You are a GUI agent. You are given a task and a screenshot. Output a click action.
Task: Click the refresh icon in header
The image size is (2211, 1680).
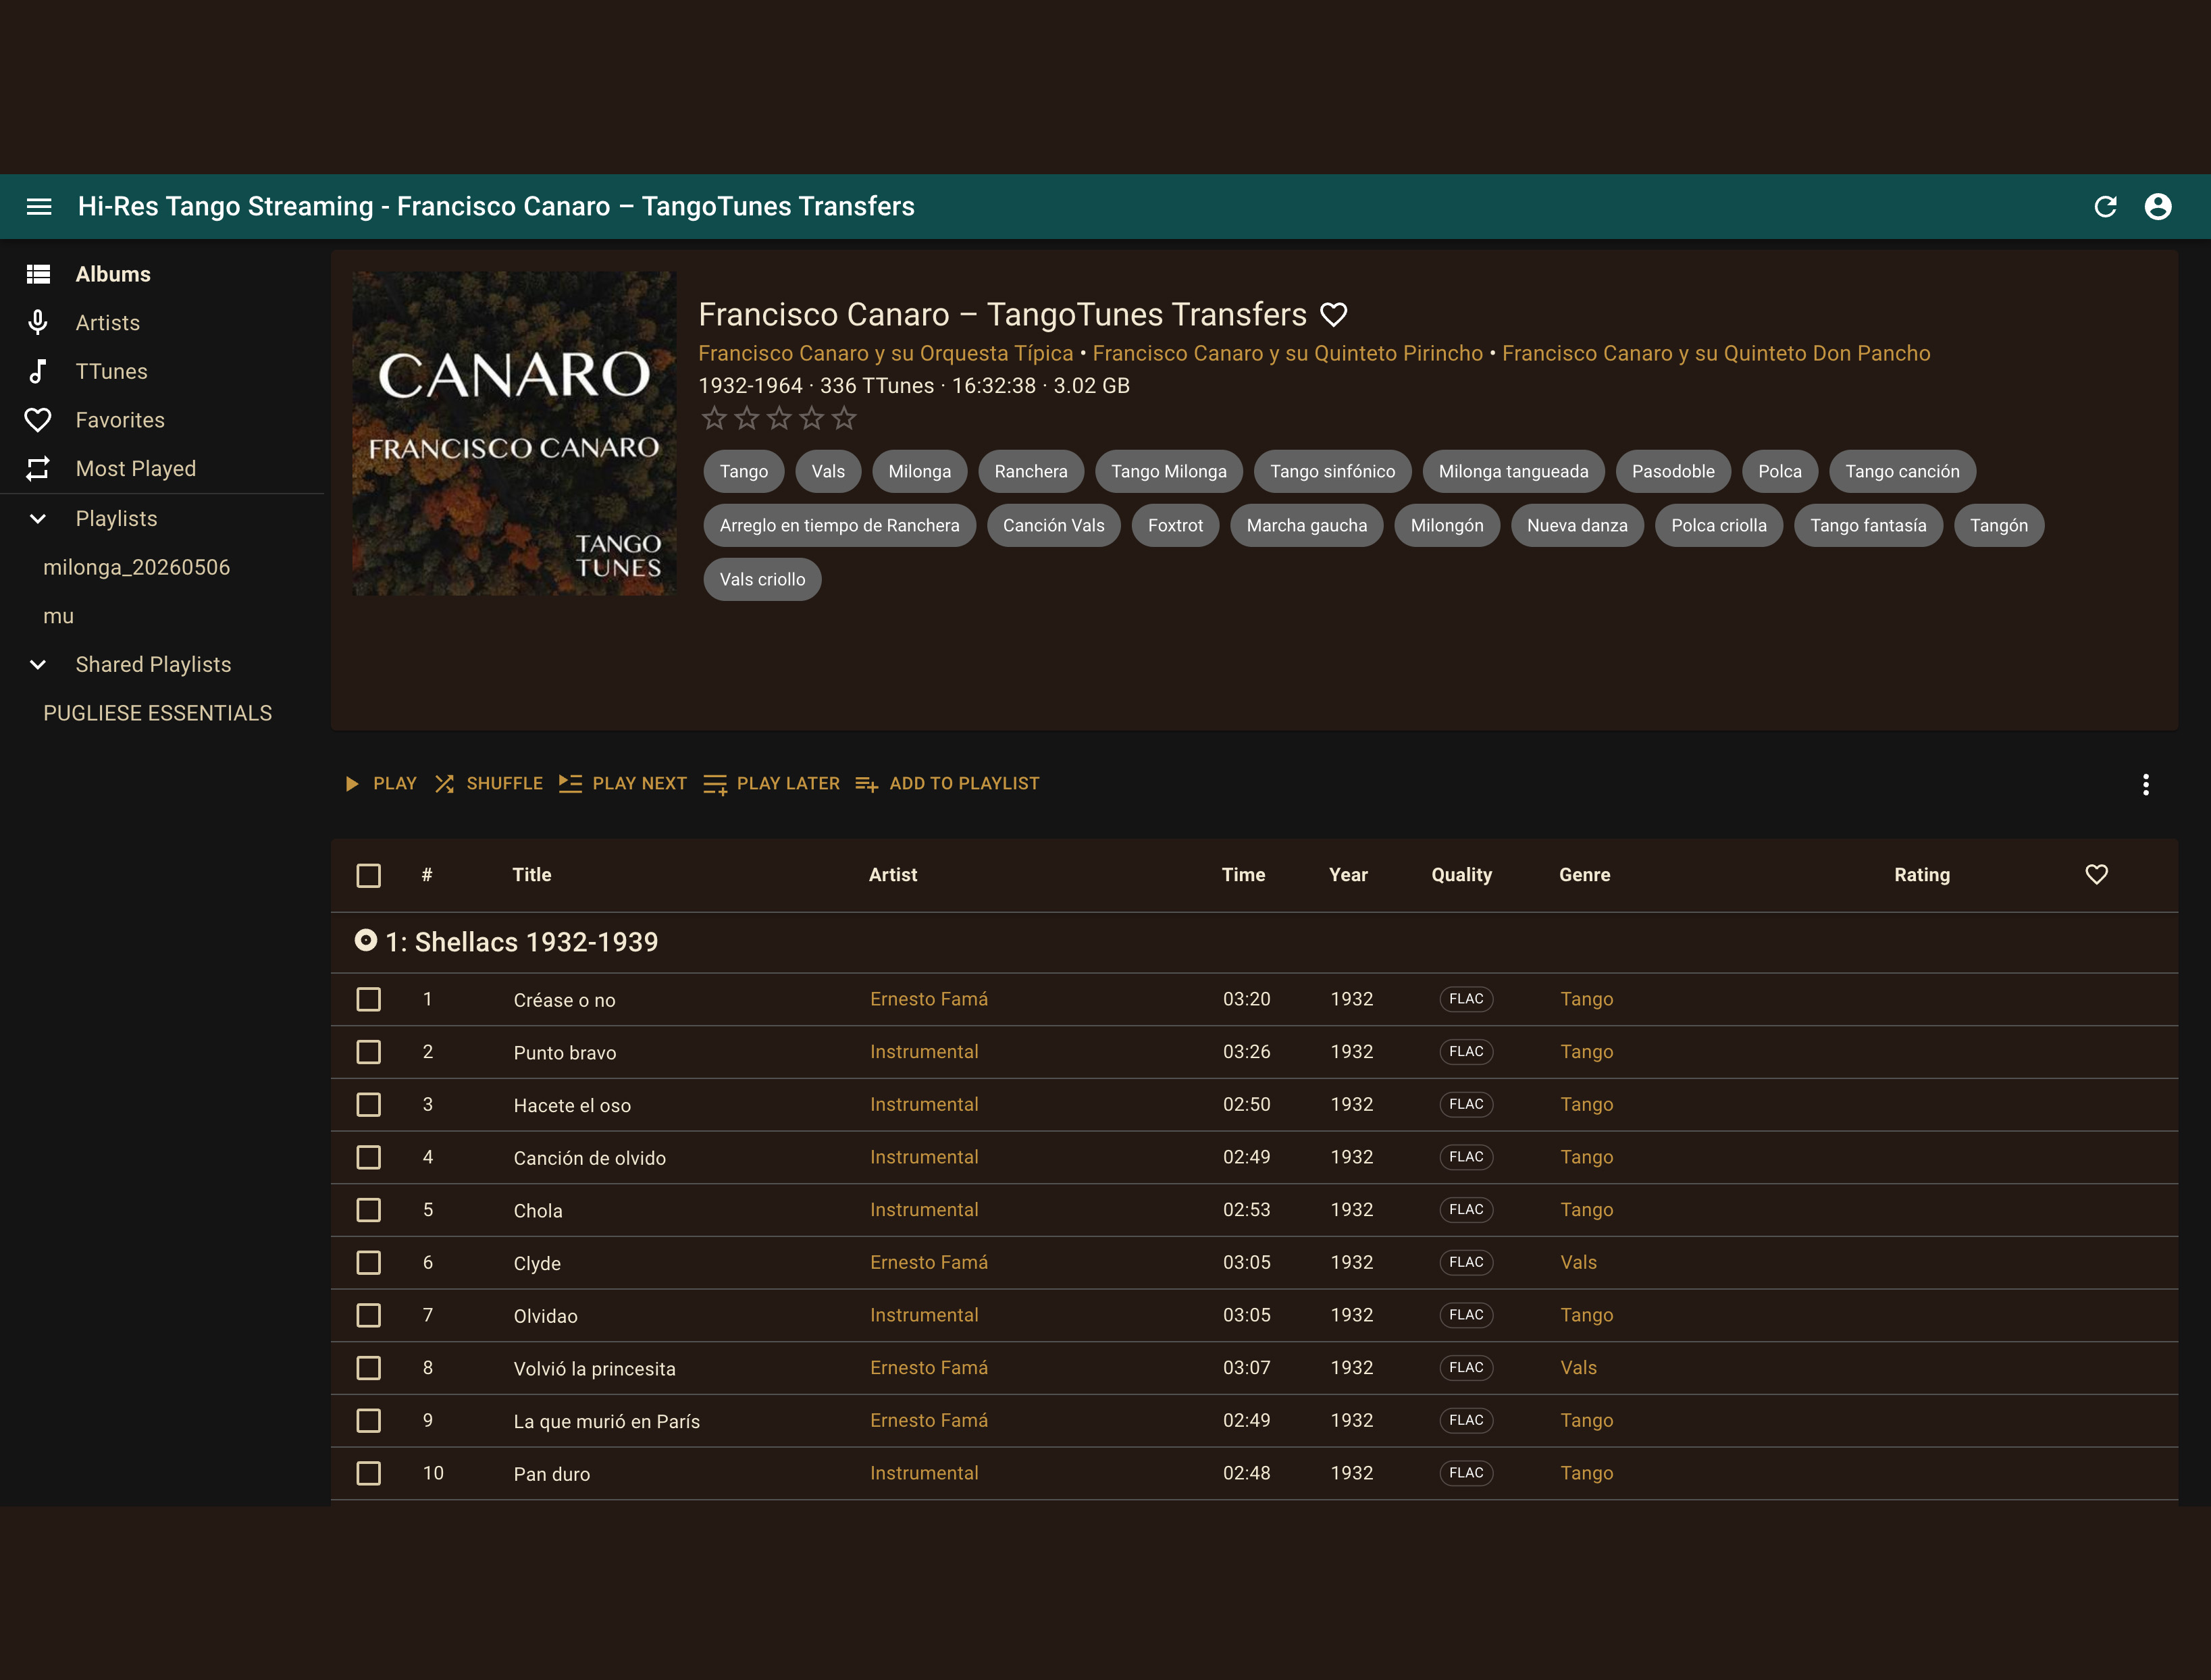tap(2105, 206)
